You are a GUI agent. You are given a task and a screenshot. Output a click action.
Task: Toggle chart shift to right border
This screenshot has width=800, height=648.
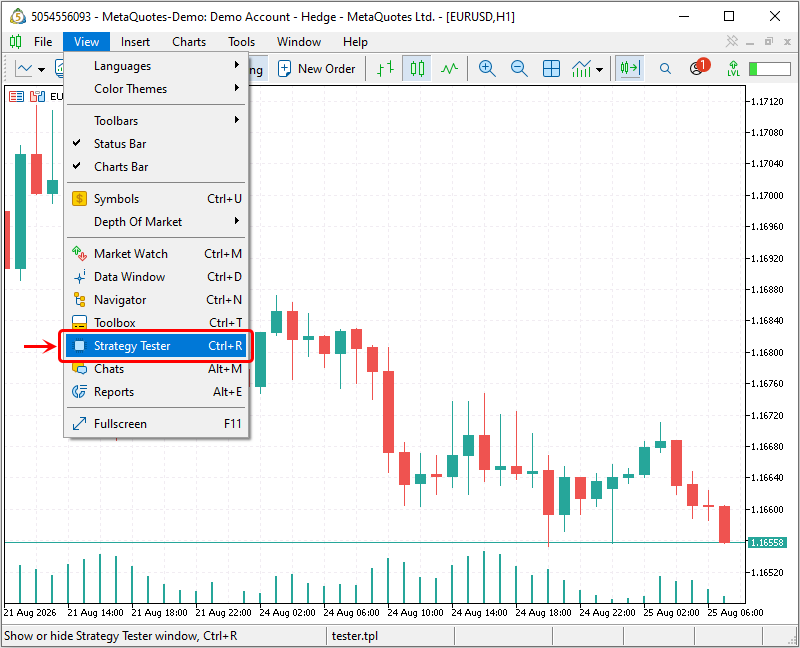[630, 68]
